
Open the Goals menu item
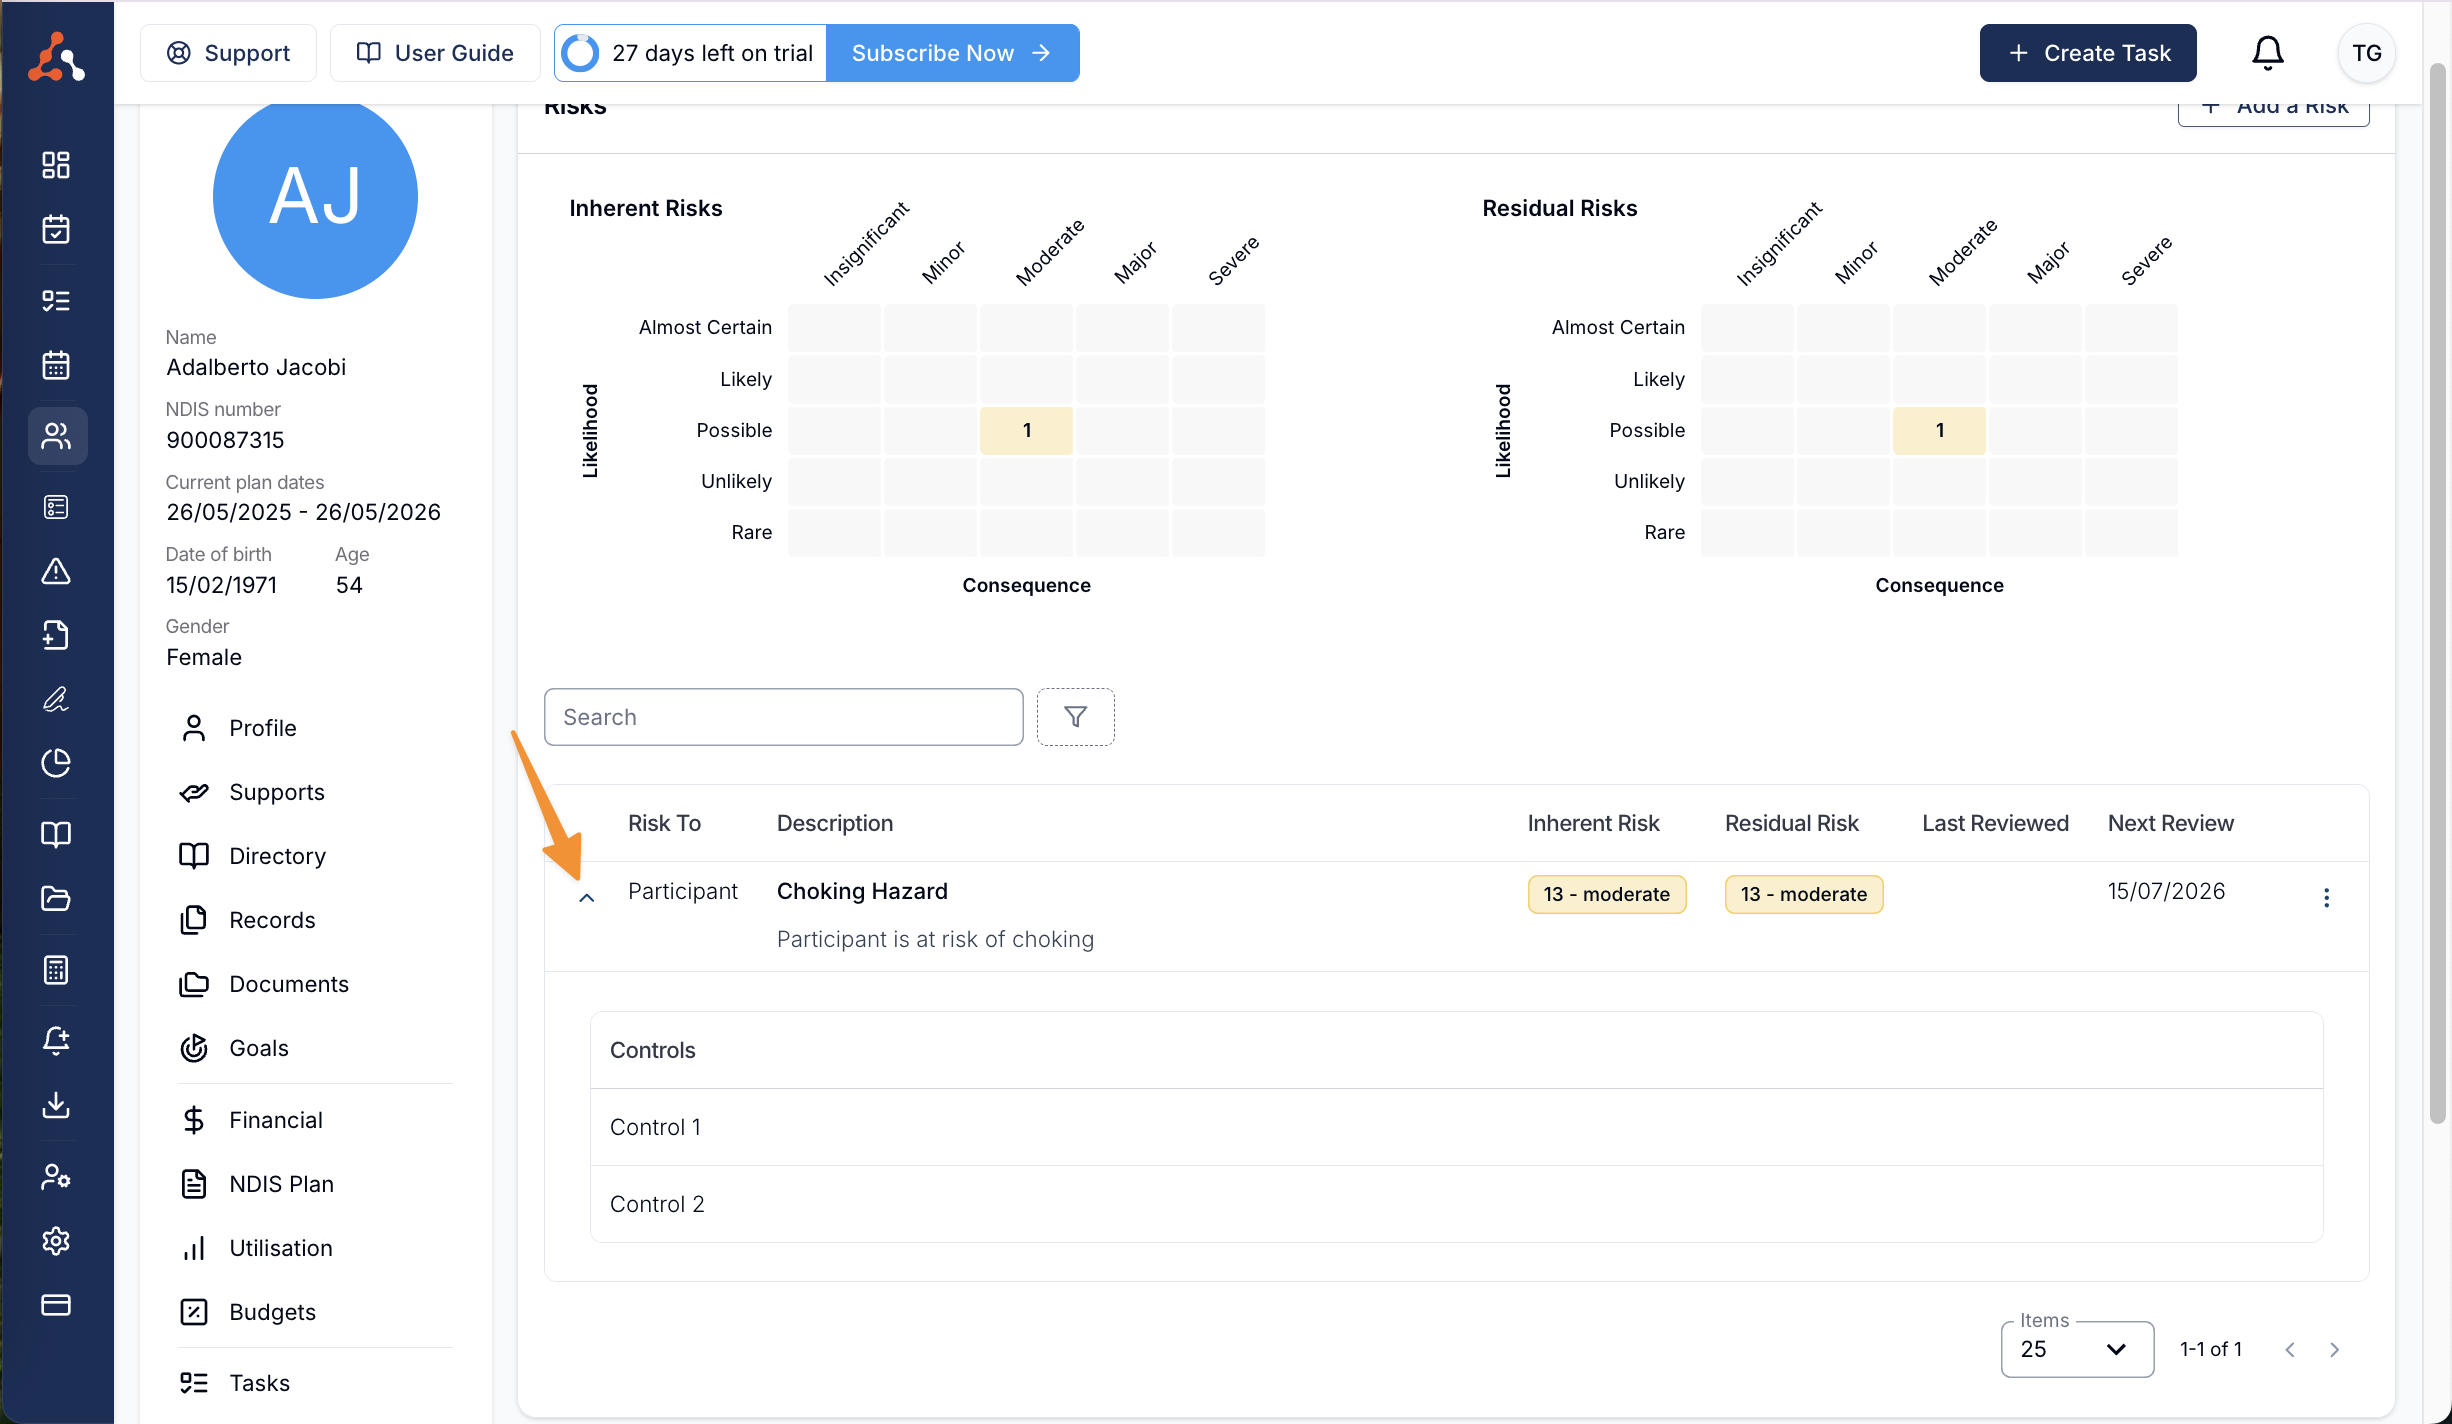click(x=258, y=1048)
